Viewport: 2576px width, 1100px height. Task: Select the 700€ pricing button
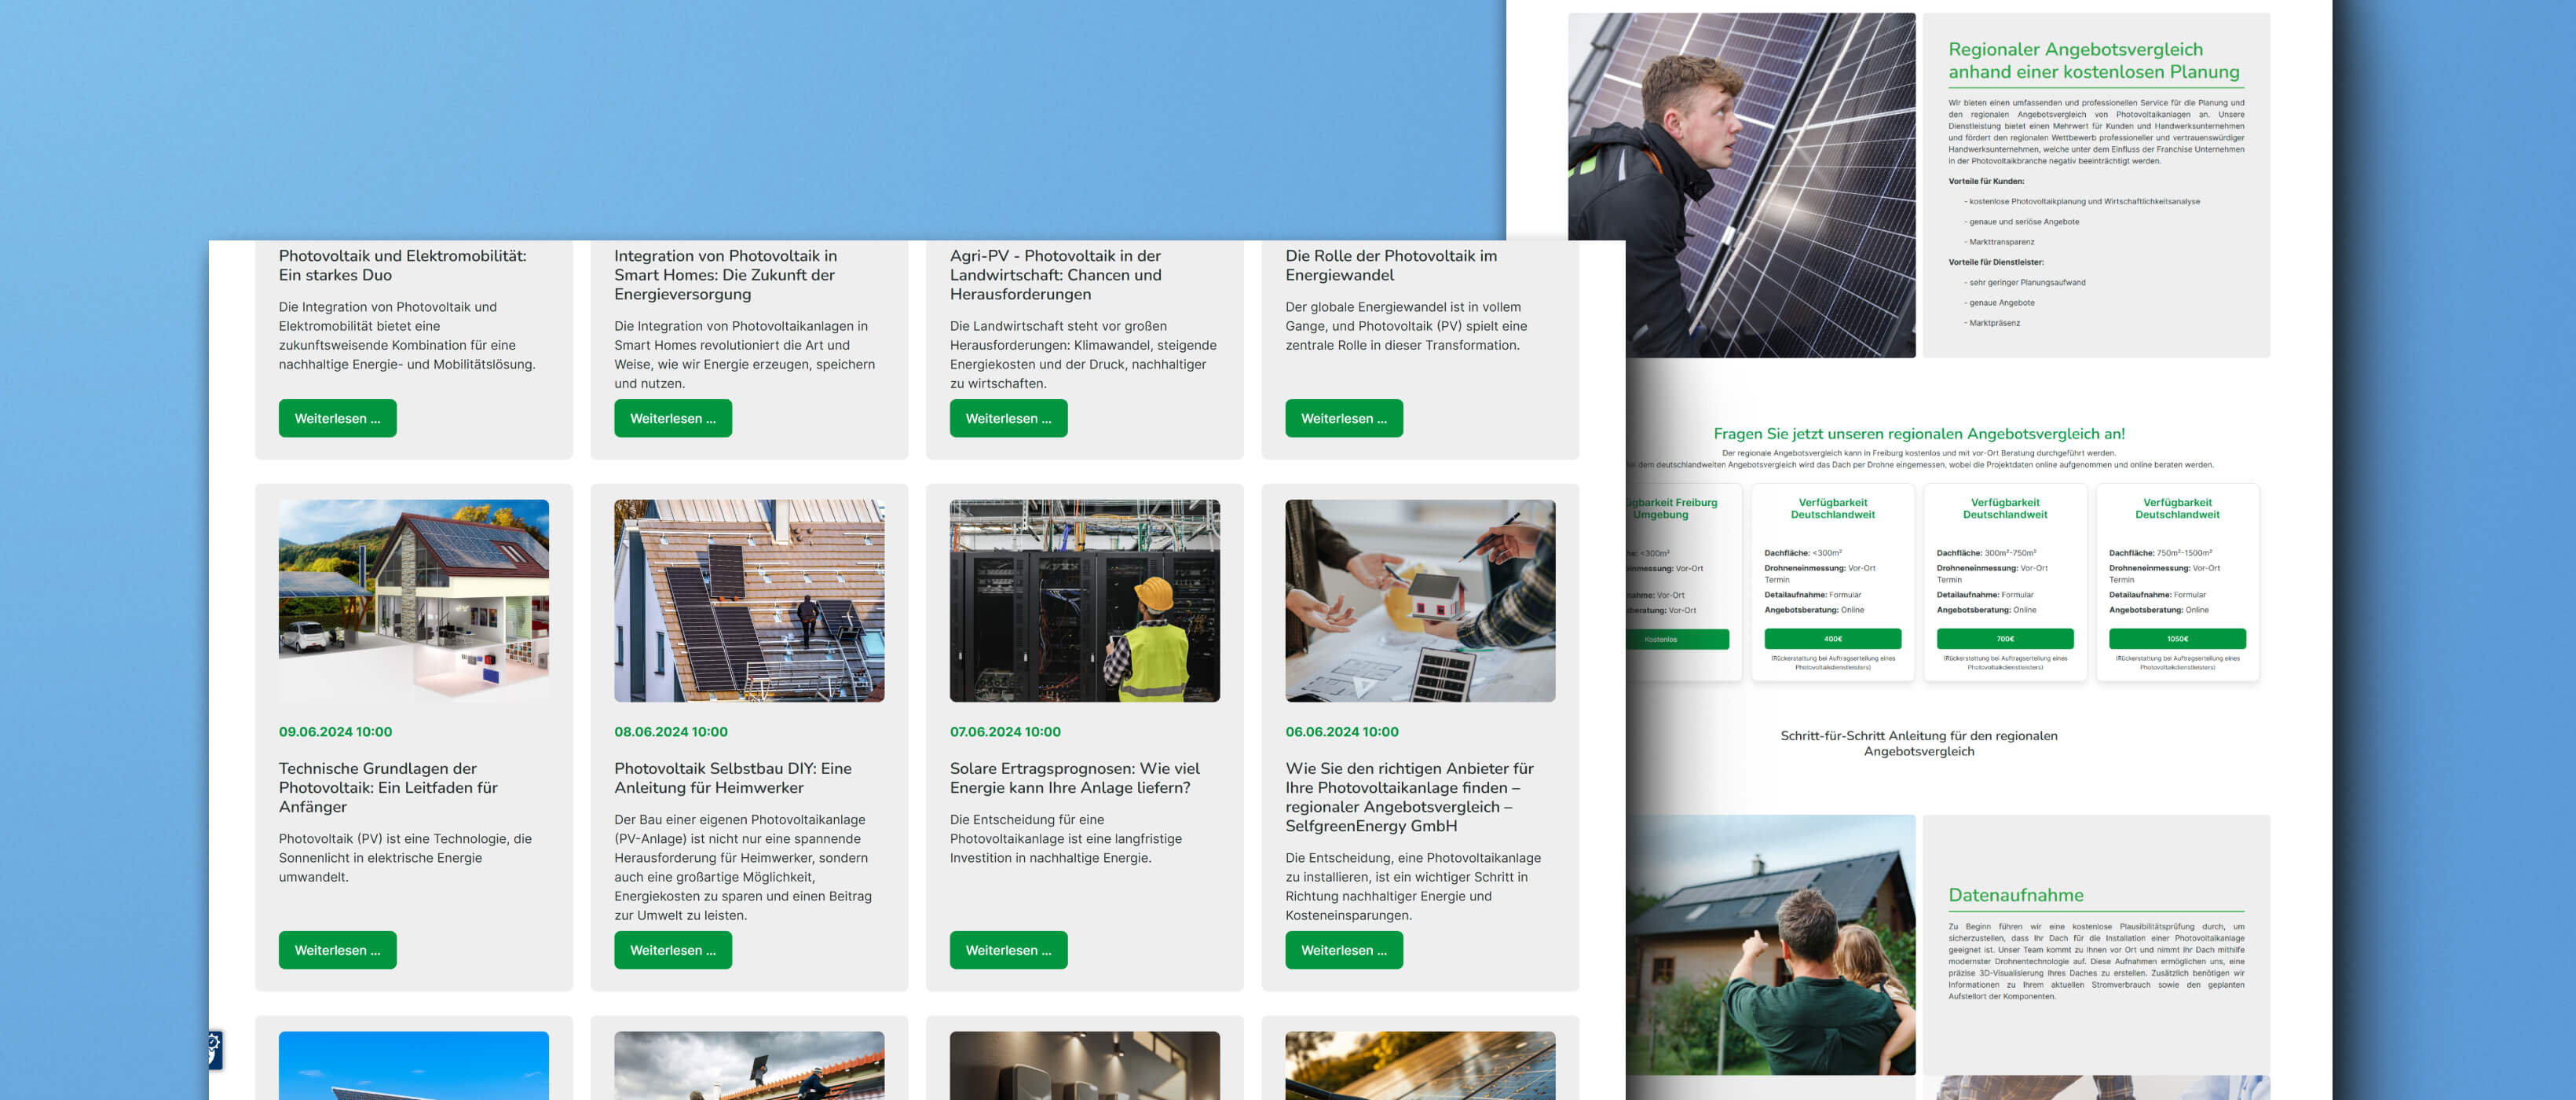(x=2004, y=639)
